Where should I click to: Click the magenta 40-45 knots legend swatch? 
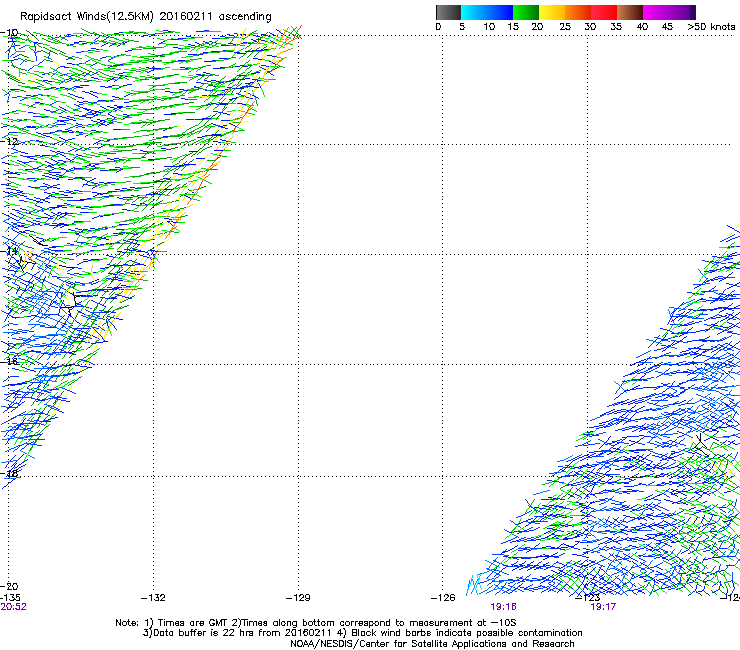pyautogui.click(x=656, y=12)
